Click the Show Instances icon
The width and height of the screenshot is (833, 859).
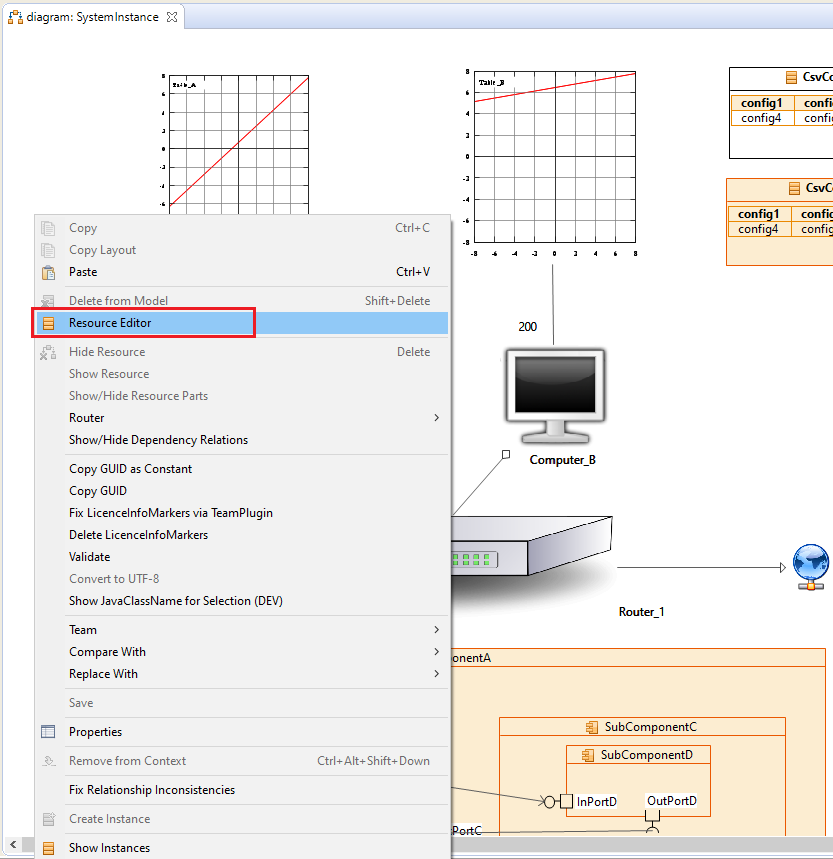48,847
